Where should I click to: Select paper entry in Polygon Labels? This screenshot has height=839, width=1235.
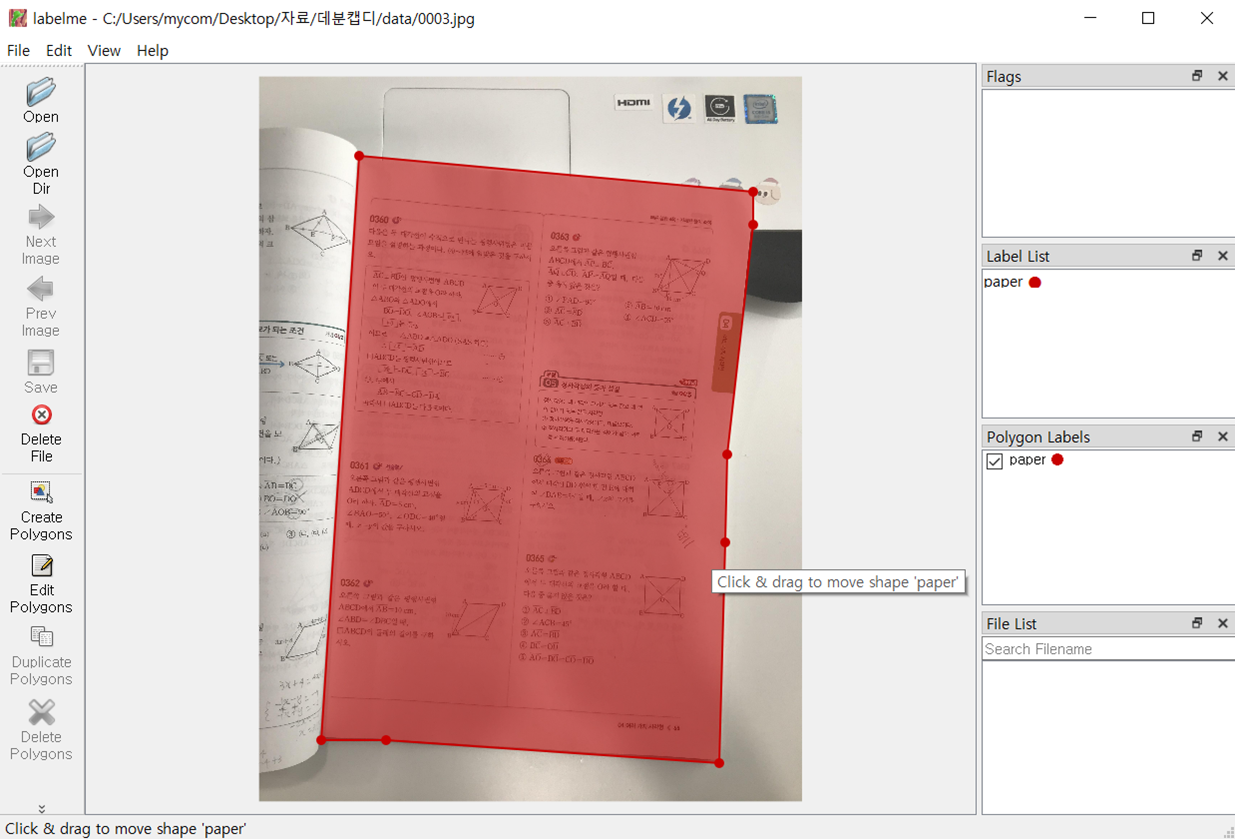pyautogui.click(x=1027, y=460)
